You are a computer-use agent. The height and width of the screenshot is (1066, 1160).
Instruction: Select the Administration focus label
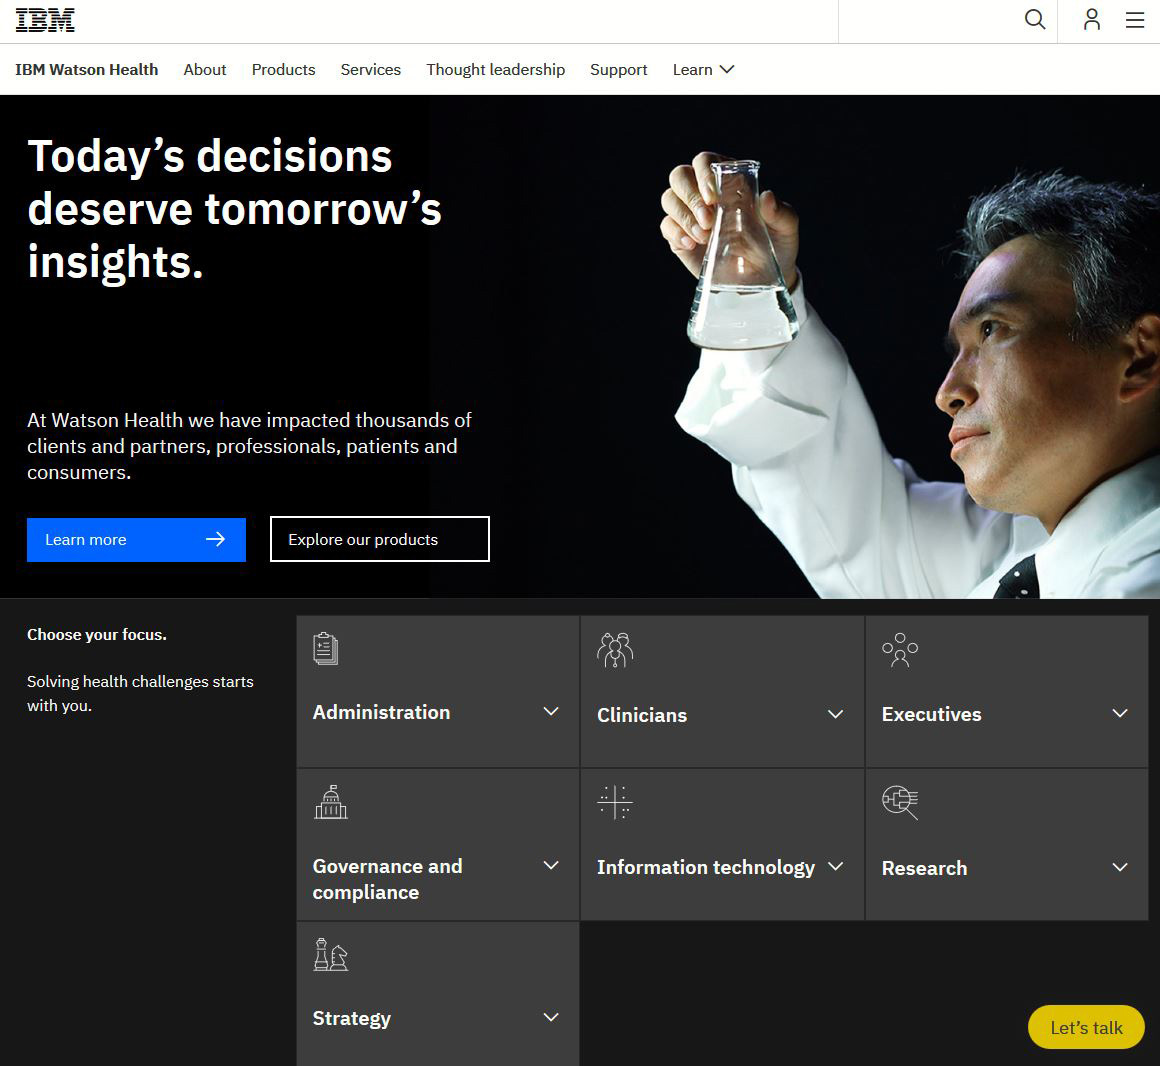(x=381, y=712)
